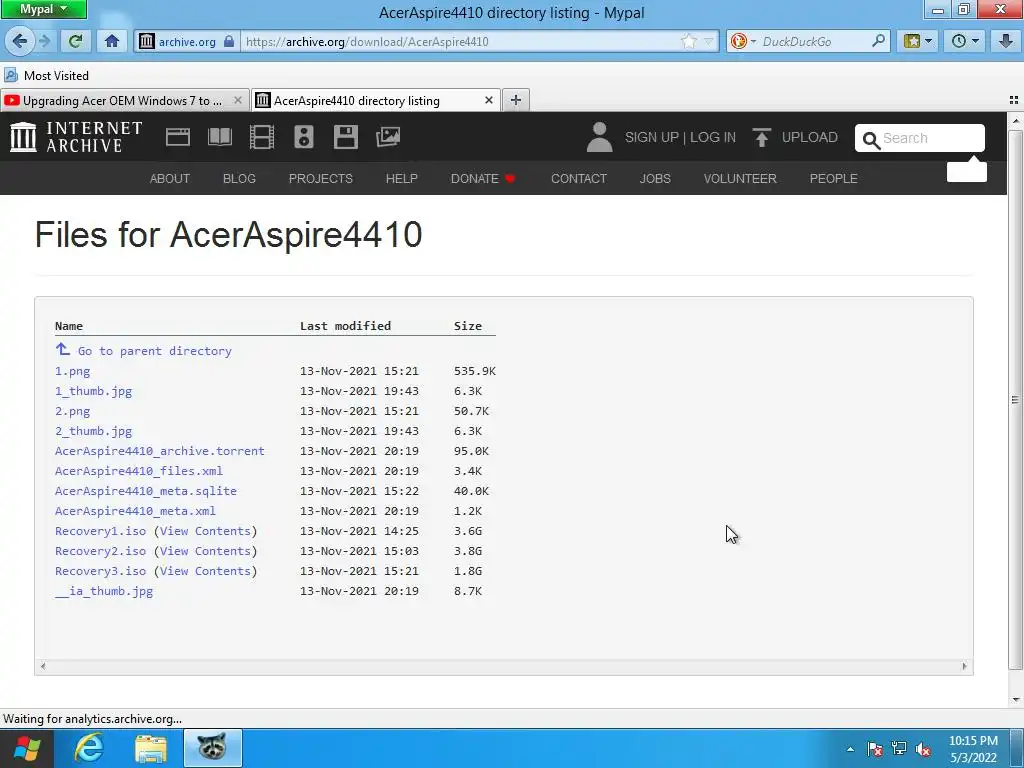Open the bookmarks menu button
This screenshot has height=768, width=1024.
917,41
